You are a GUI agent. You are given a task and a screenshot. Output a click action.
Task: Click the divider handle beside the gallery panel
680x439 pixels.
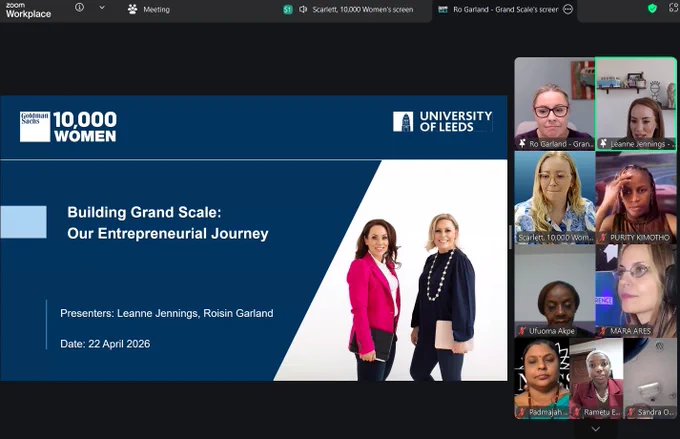(x=510, y=237)
